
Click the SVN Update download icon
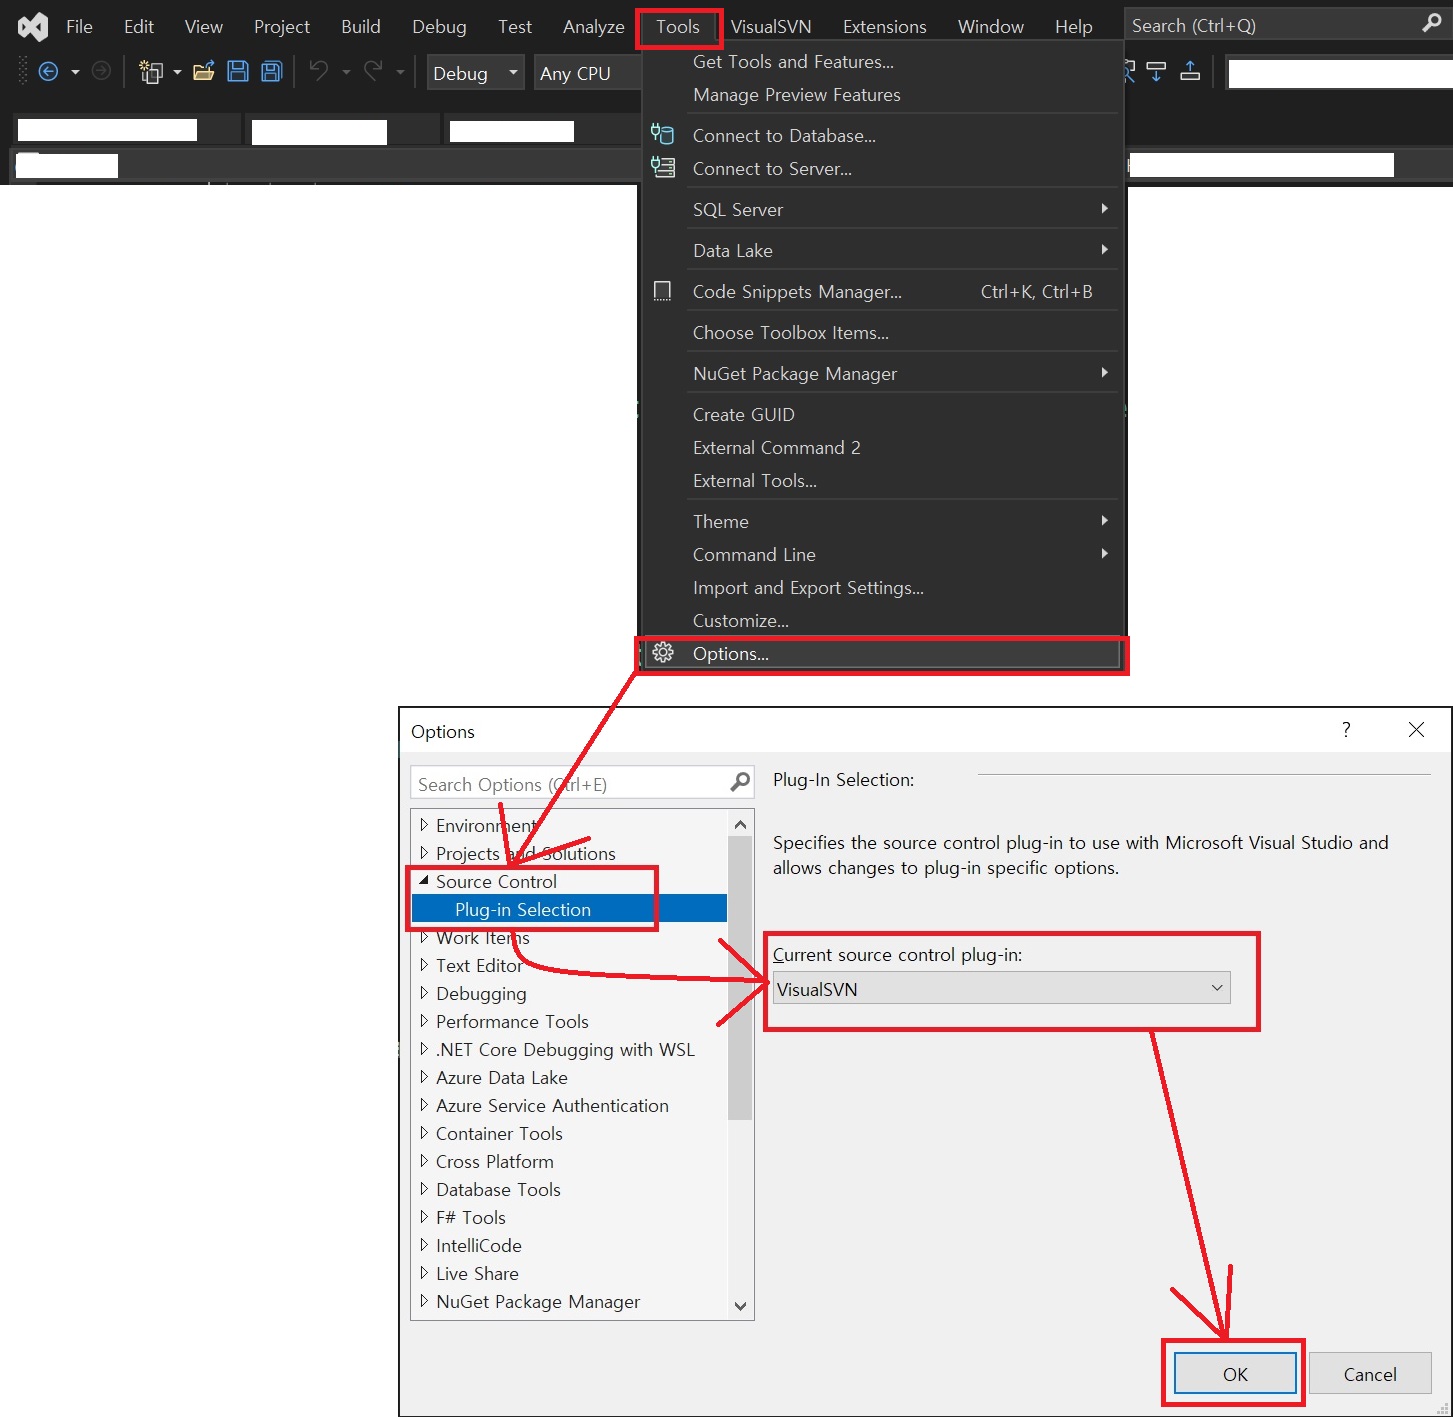[1156, 71]
